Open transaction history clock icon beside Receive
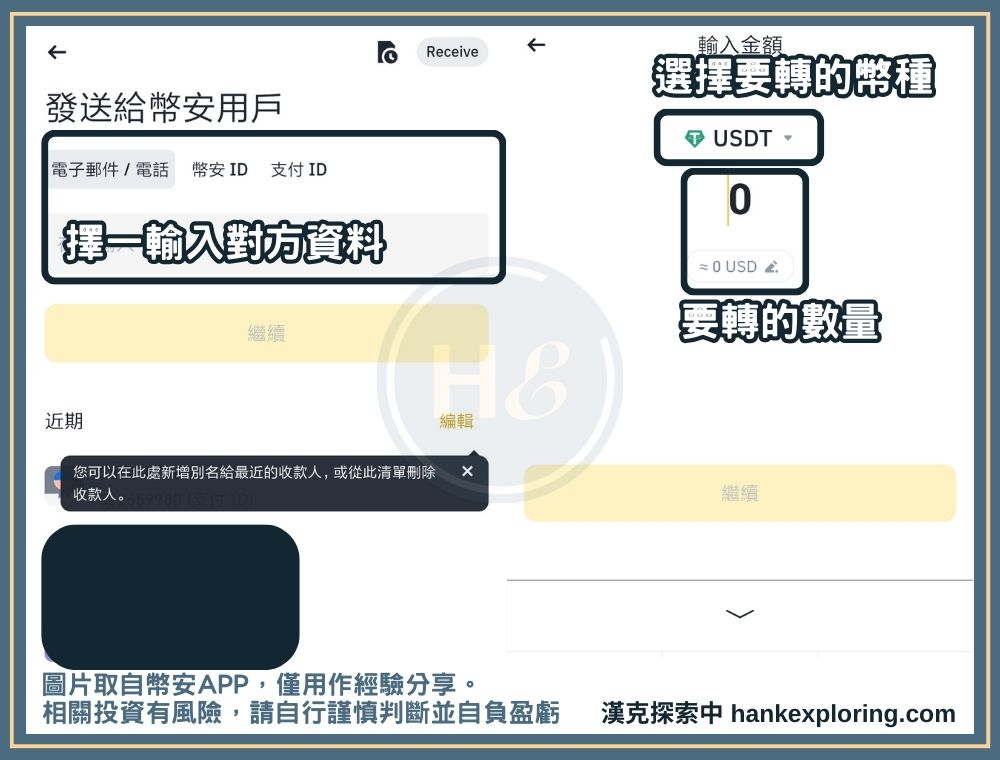 [387, 52]
